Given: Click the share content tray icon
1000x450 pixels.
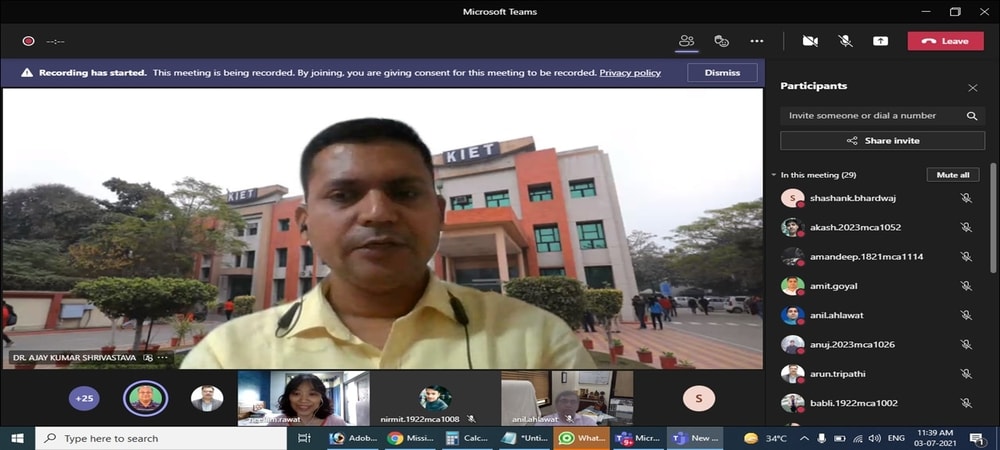Looking at the screenshot, I should tap(880, 41).
